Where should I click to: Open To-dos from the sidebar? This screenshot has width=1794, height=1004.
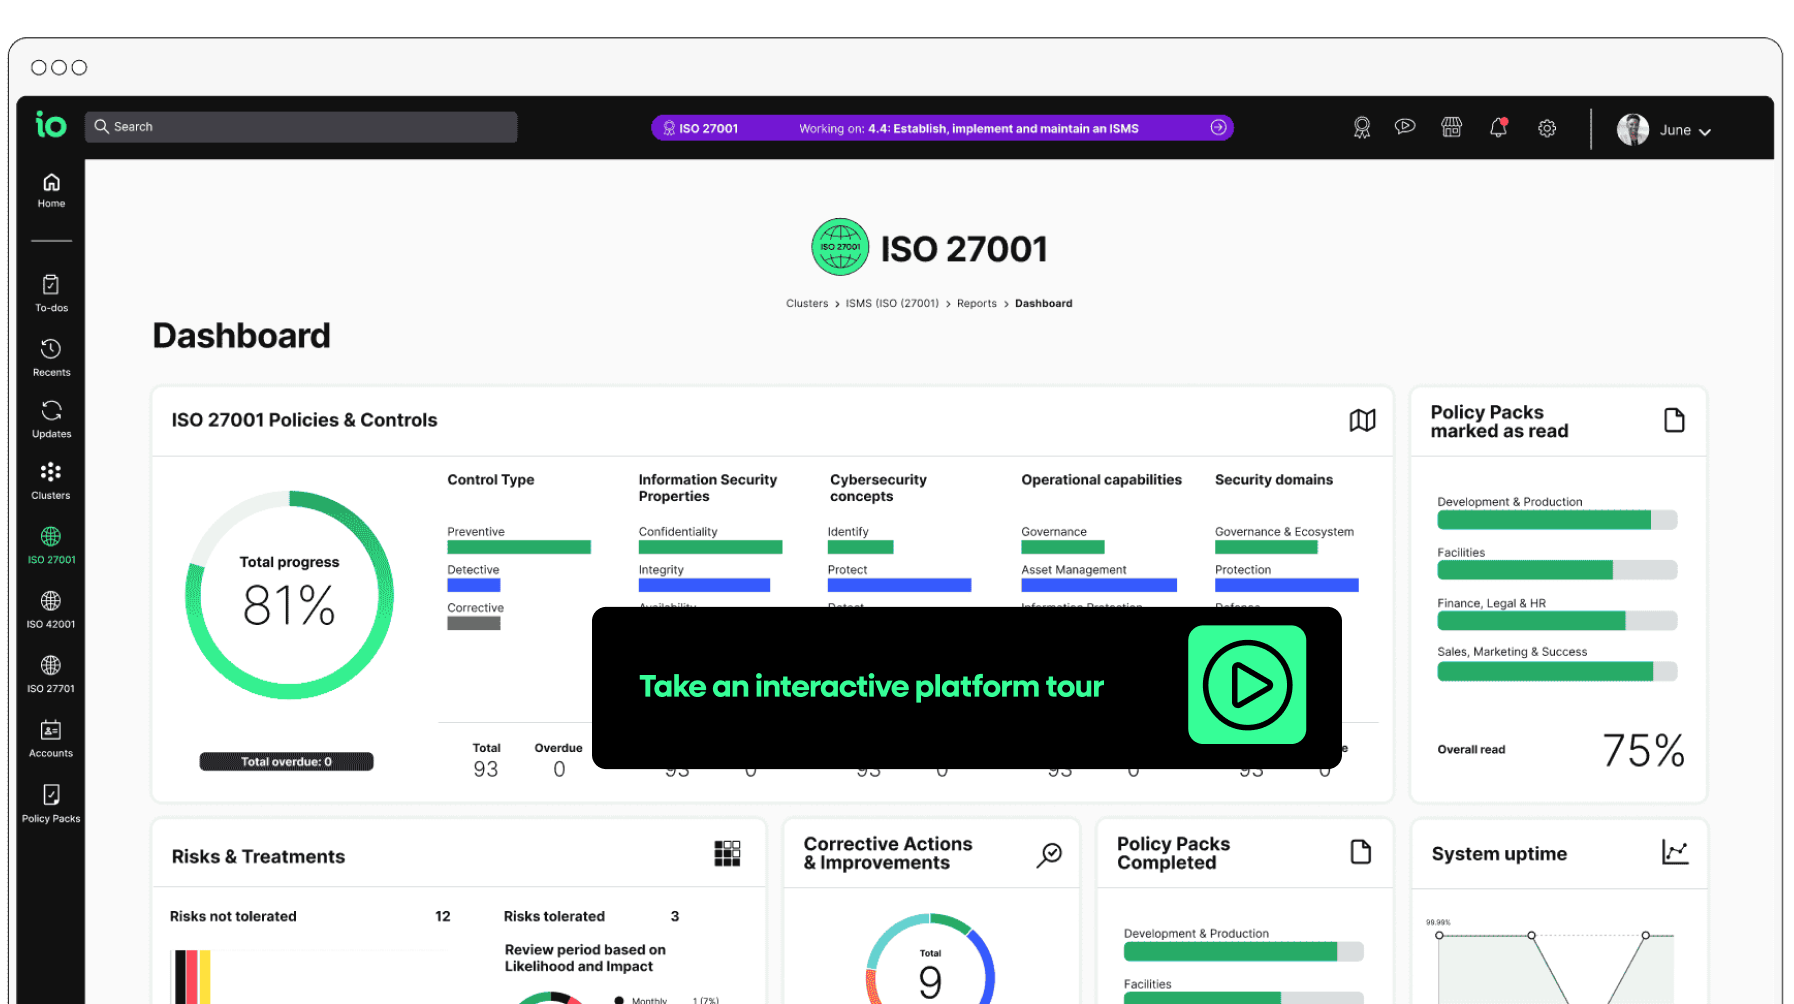(51, 294)
